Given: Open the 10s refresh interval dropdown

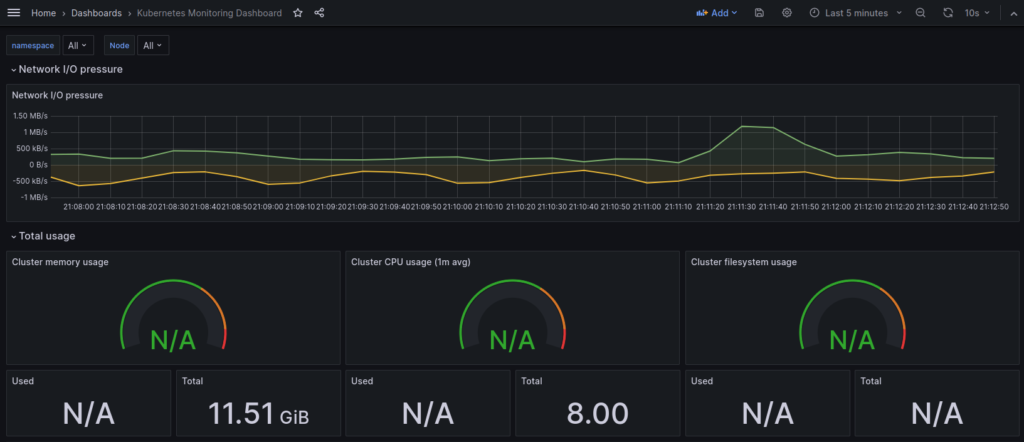Looking at the screenshot, I should click(x=977, y=13).
